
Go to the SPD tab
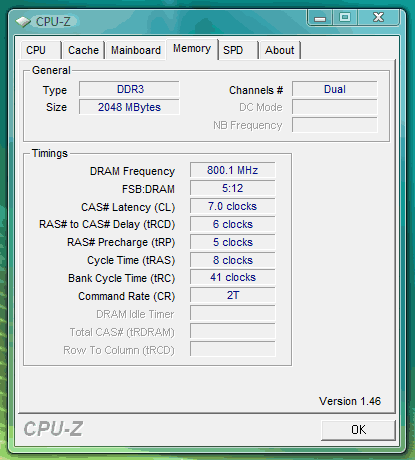click(x=238, y=50)
